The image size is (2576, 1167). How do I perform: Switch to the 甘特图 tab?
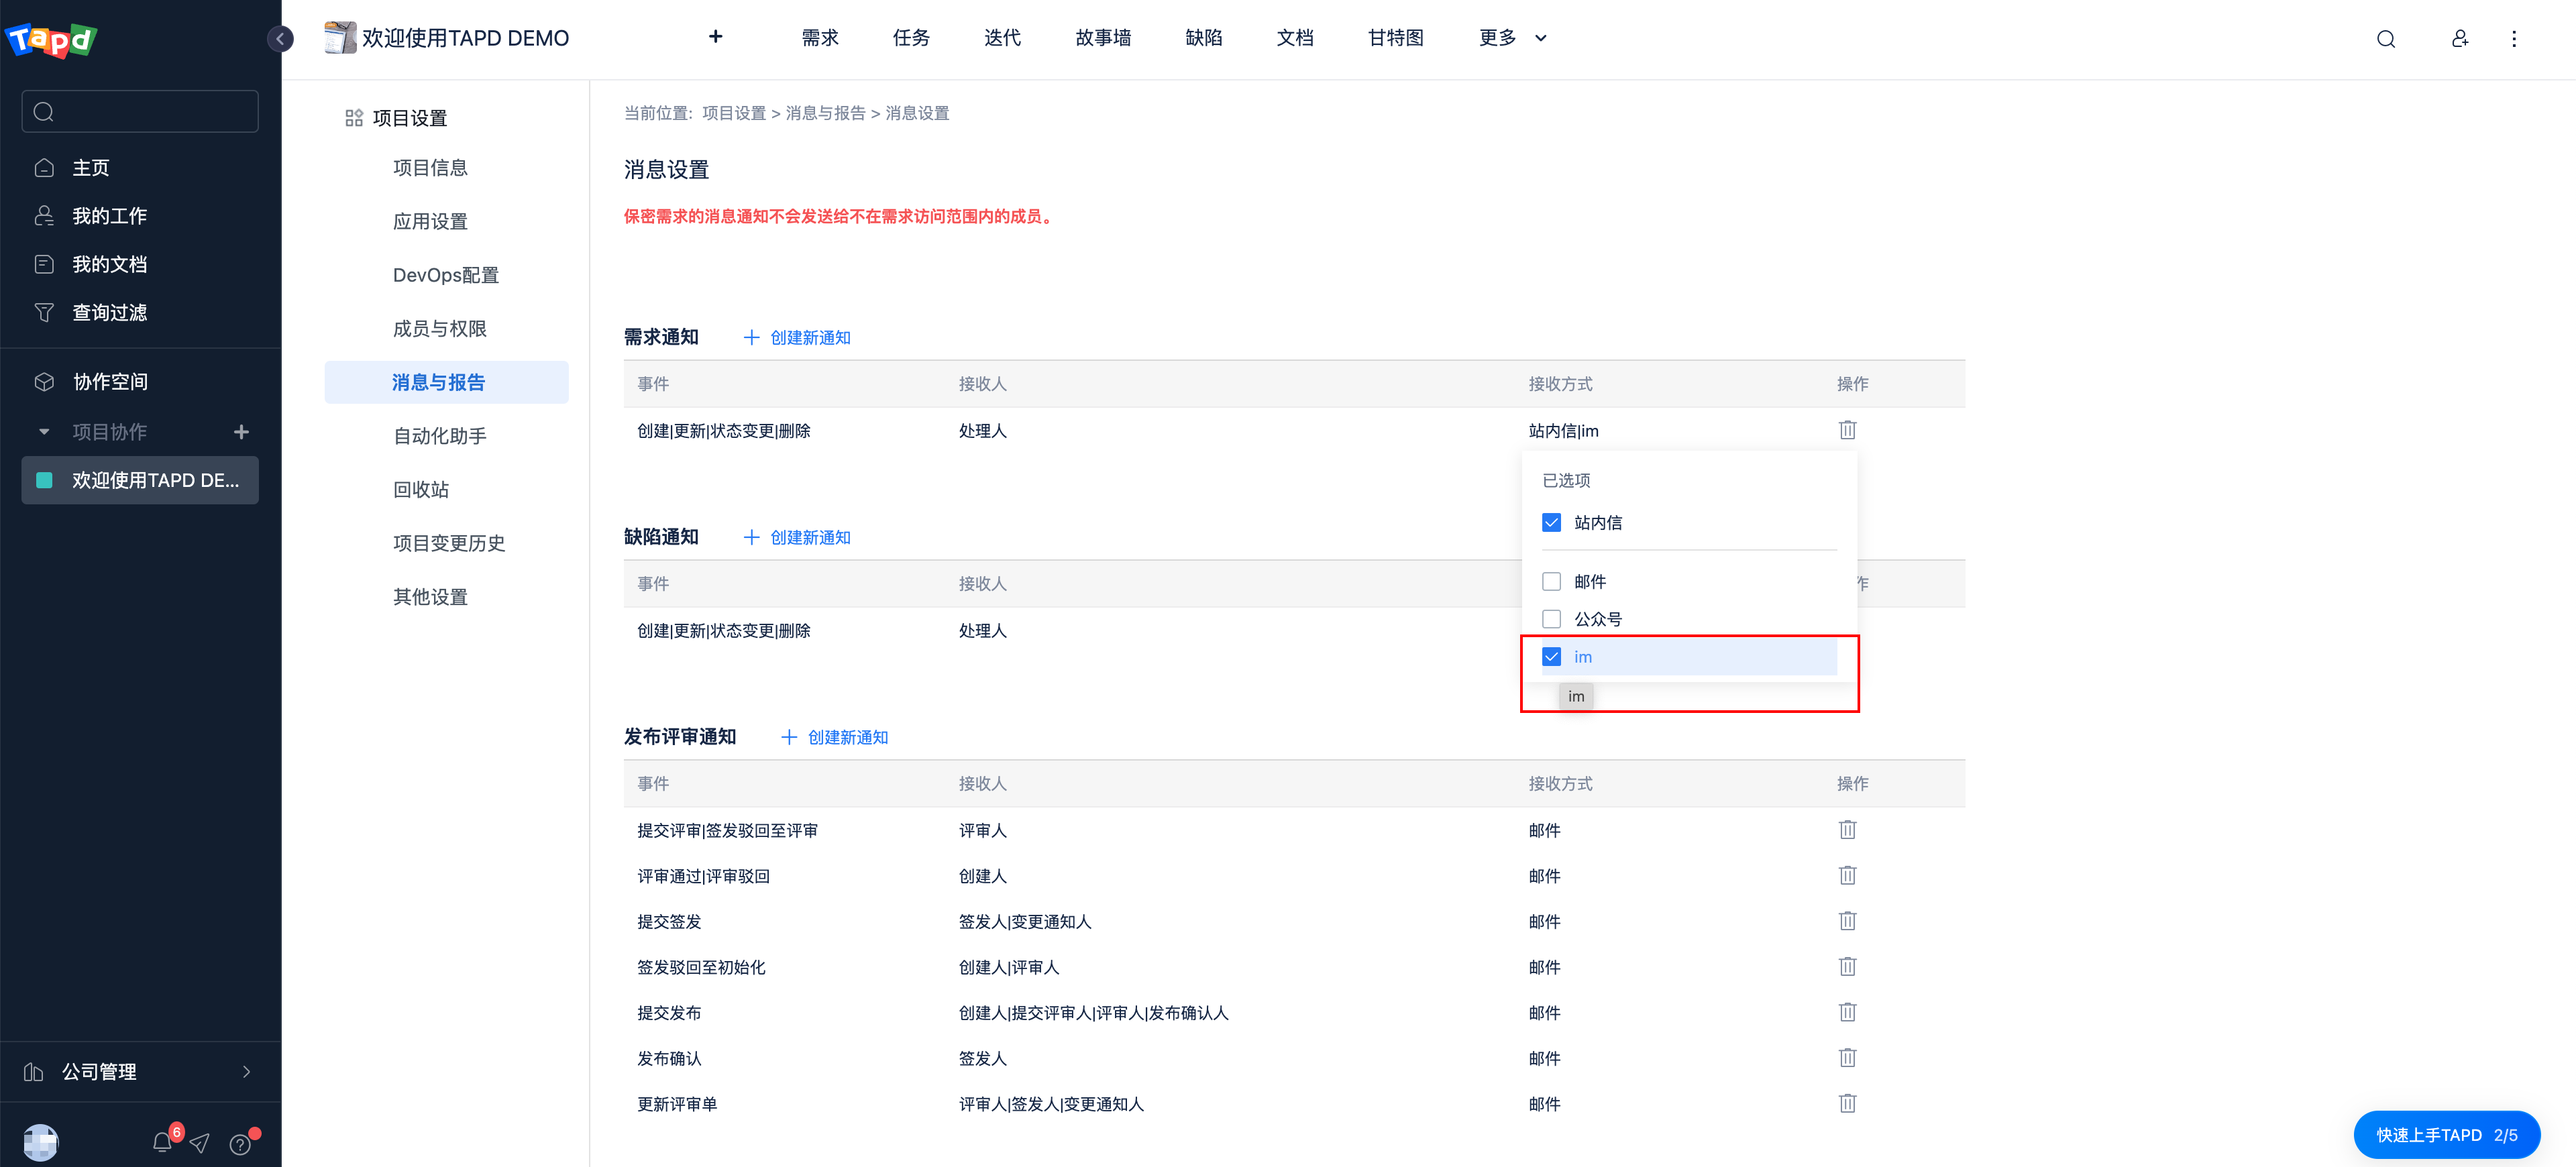pyautogui.click(x=1395, y=38)
